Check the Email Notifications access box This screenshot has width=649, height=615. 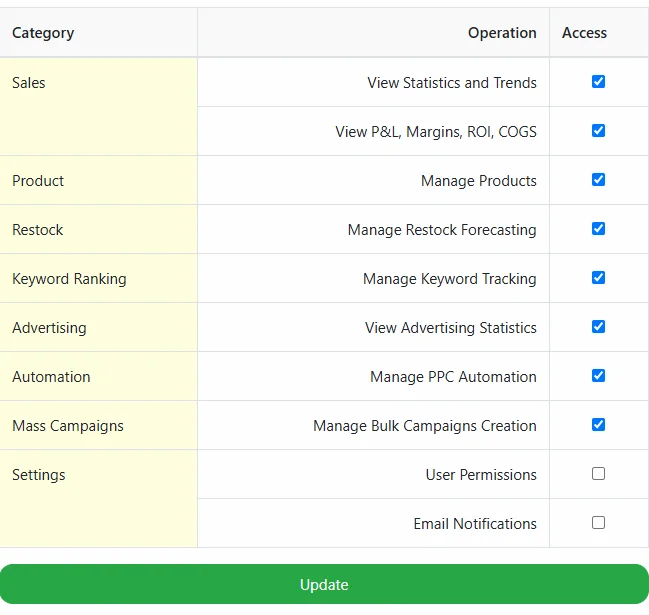click(x=598, y=523)
